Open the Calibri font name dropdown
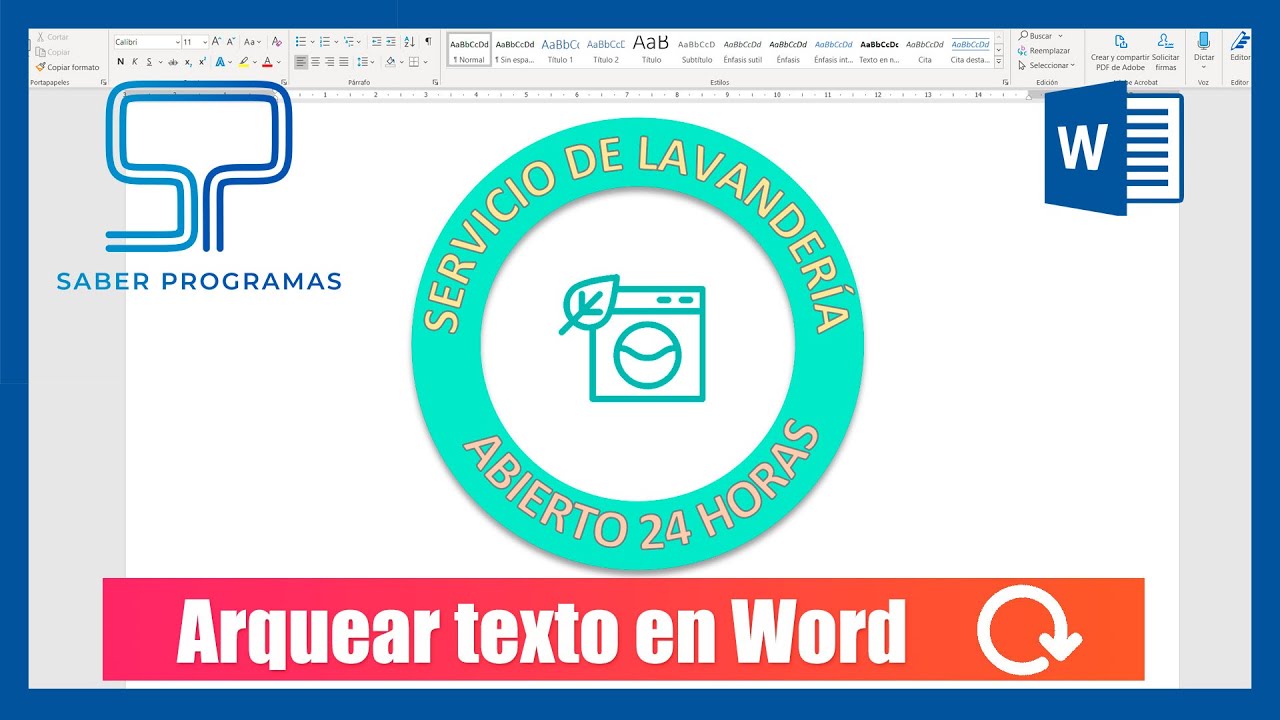1280x720 pixels. point(177,42)
